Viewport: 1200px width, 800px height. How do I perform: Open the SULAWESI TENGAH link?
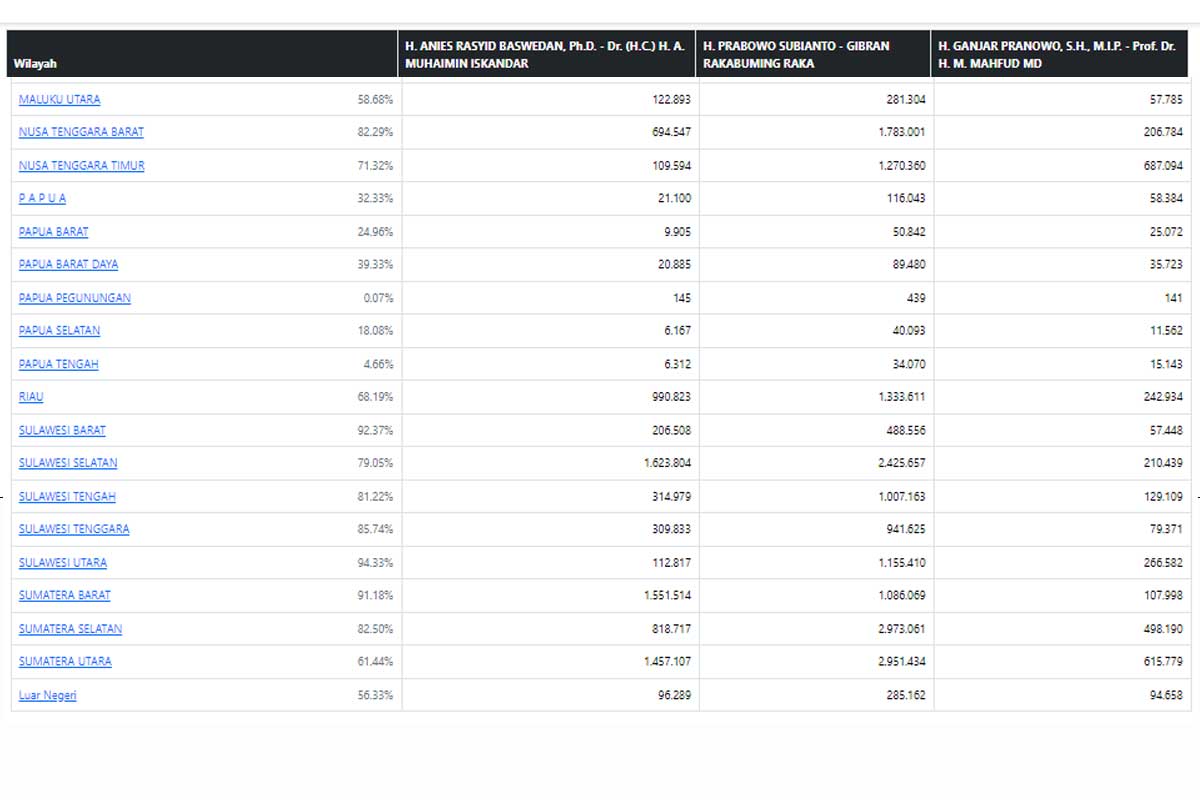[67, 496]
